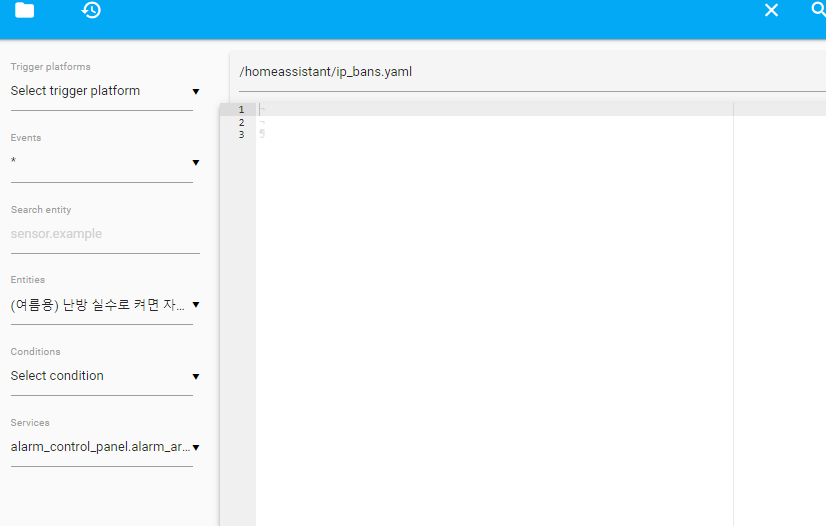The image size is (826, 526).
Task: Open the Events dropdown showing asterisk
Action: [105, 162]
